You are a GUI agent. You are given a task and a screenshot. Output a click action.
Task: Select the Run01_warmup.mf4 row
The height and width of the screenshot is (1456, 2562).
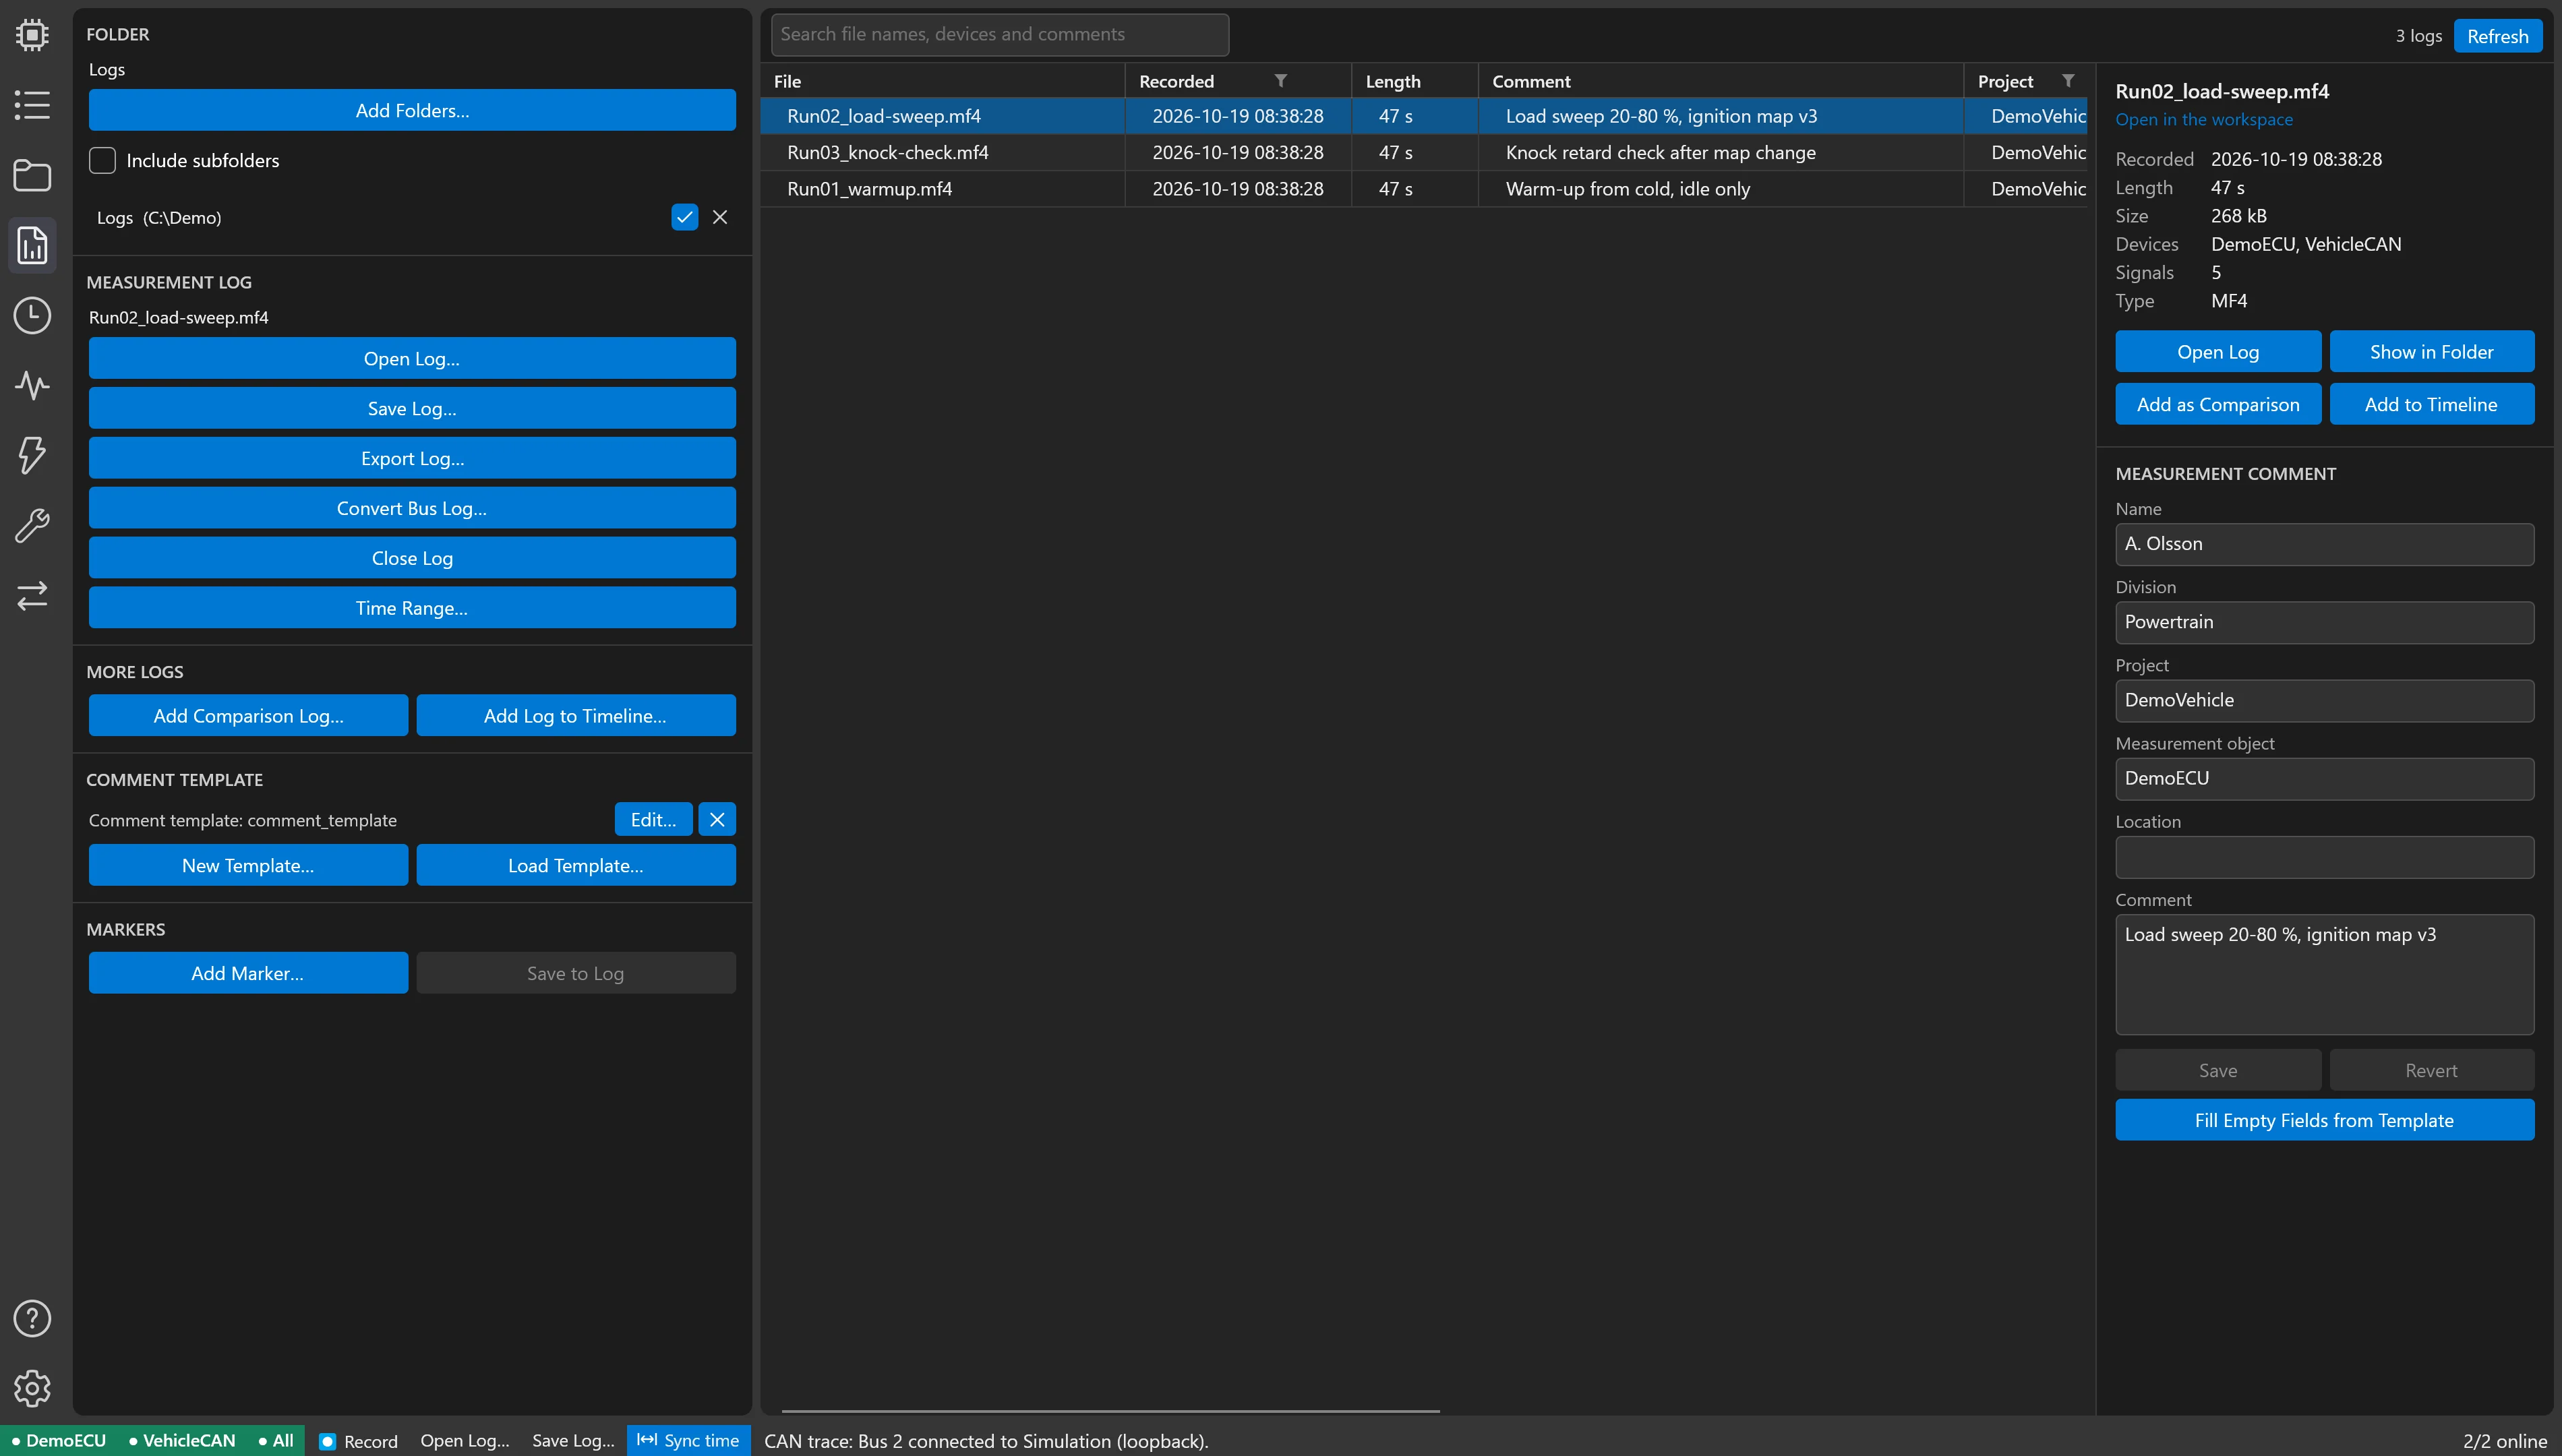tap(1423, 188)
